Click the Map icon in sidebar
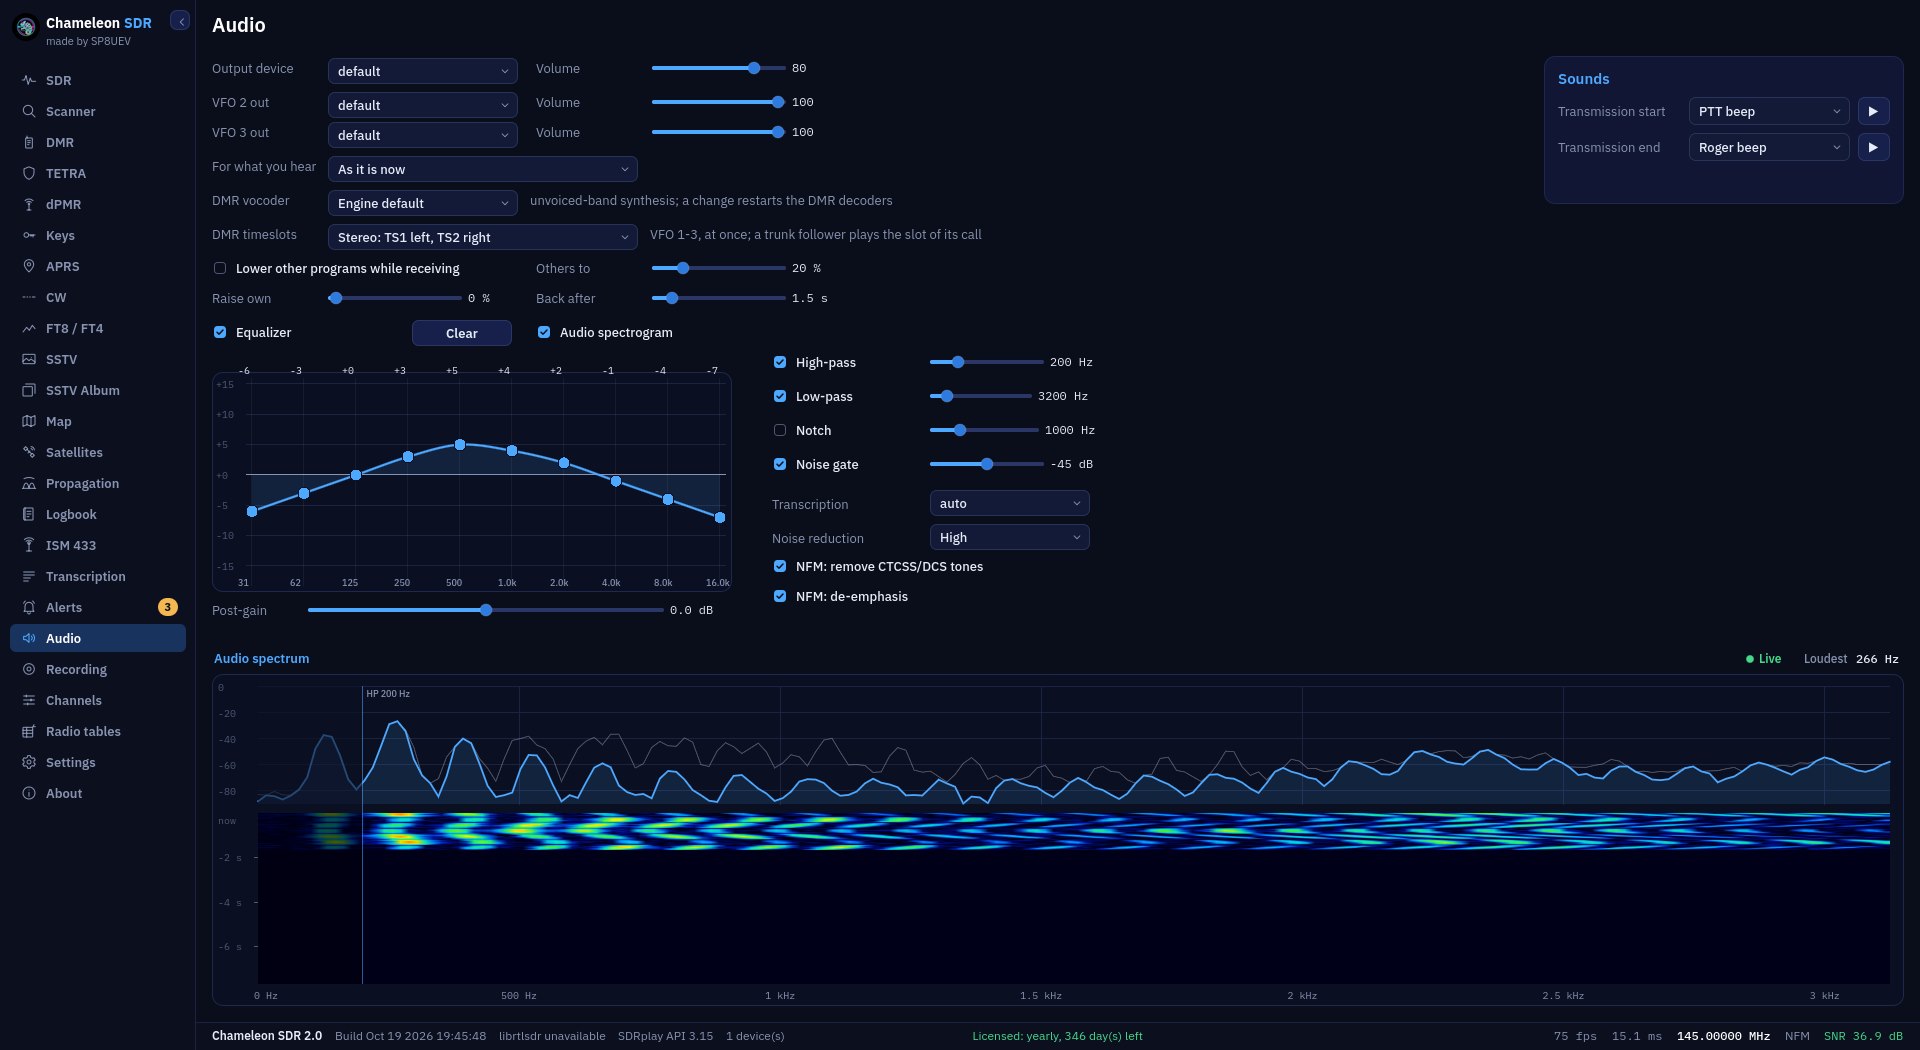This screenshot has height=1050, width=1920. point(29,421)
